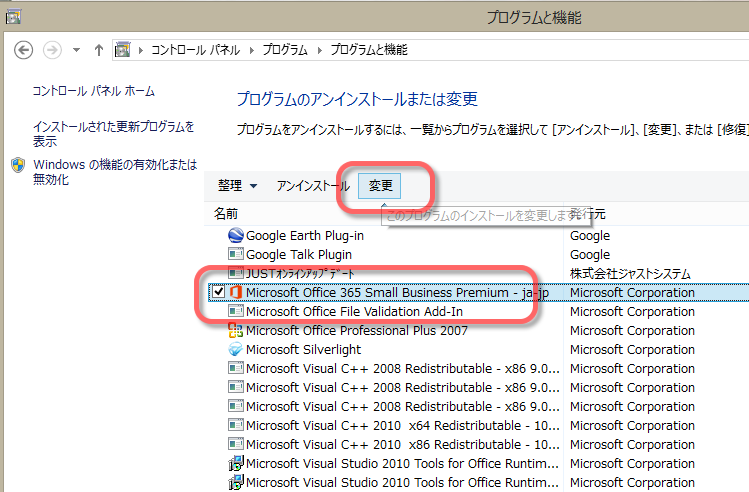Click the orange Office 365 icon
This screenshot has height=492, width=749.
pos(236,292)
